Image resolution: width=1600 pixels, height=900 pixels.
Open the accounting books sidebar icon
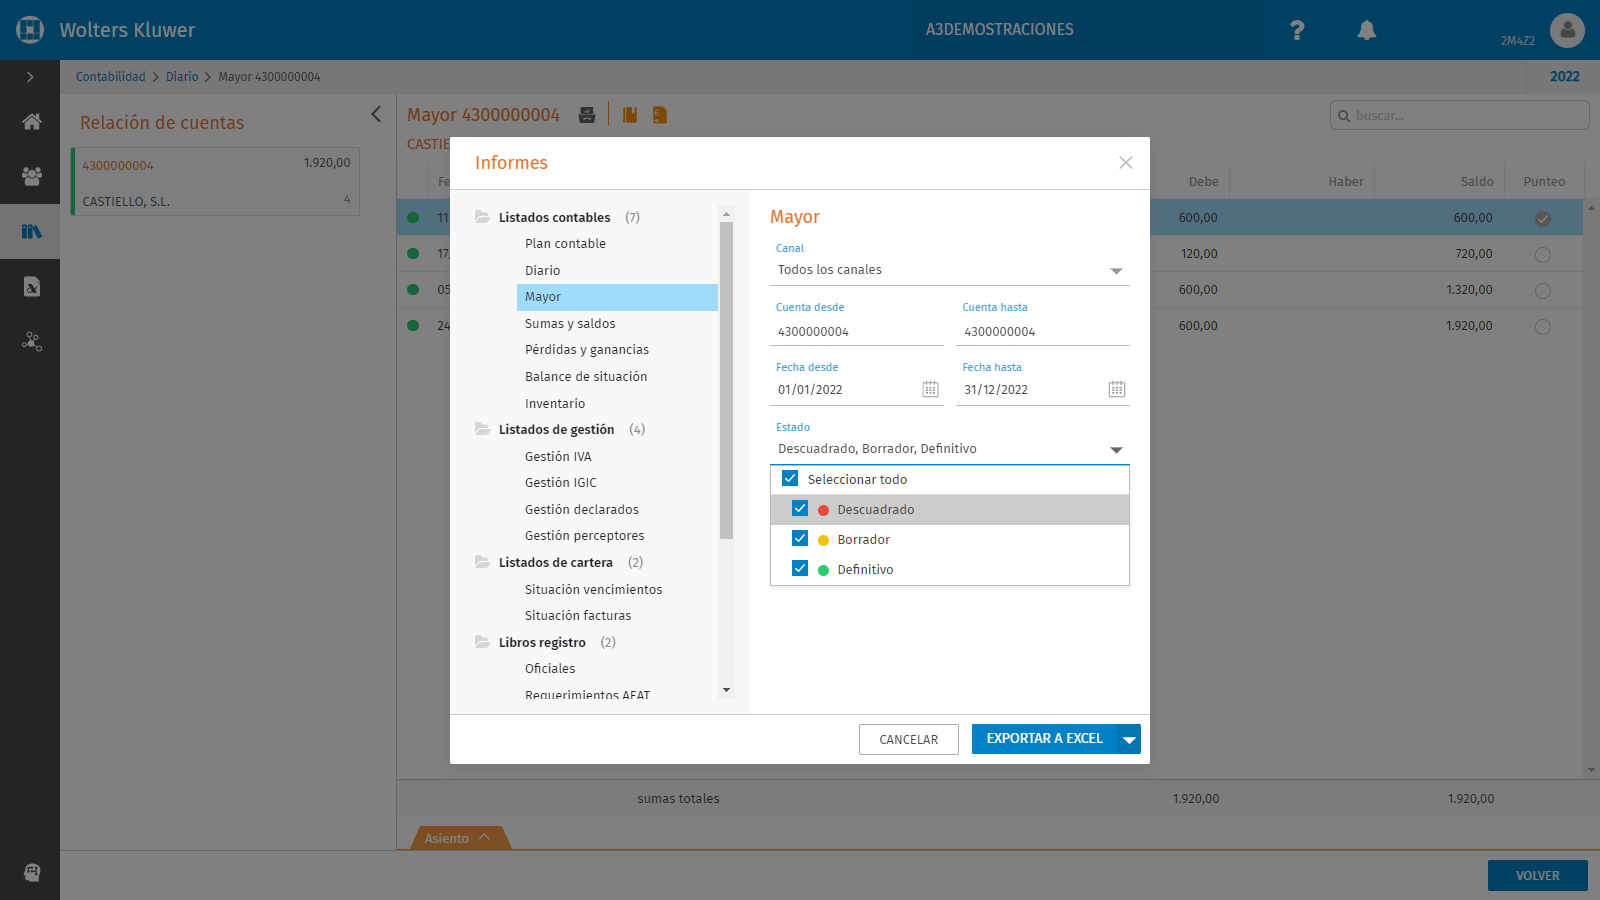pos(31,231)
